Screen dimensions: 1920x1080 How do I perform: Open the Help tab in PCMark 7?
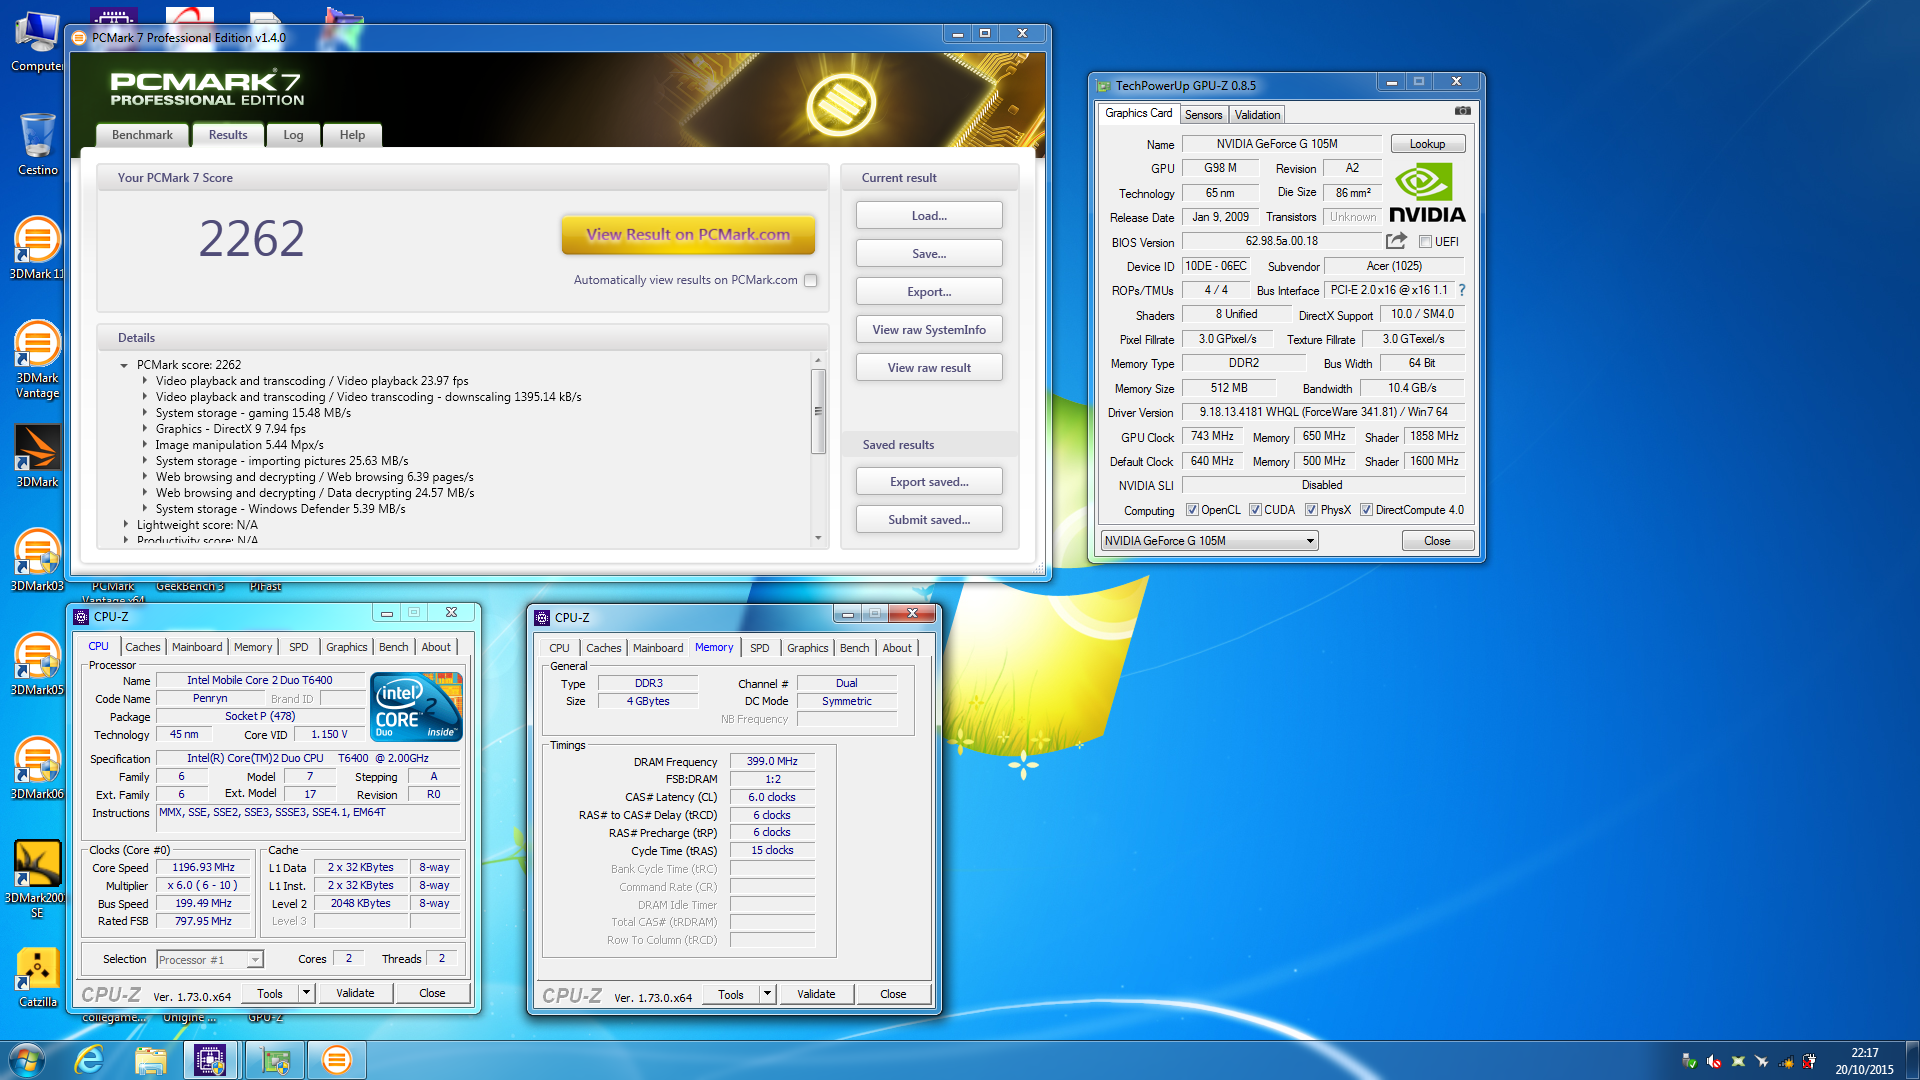point(352,135)
